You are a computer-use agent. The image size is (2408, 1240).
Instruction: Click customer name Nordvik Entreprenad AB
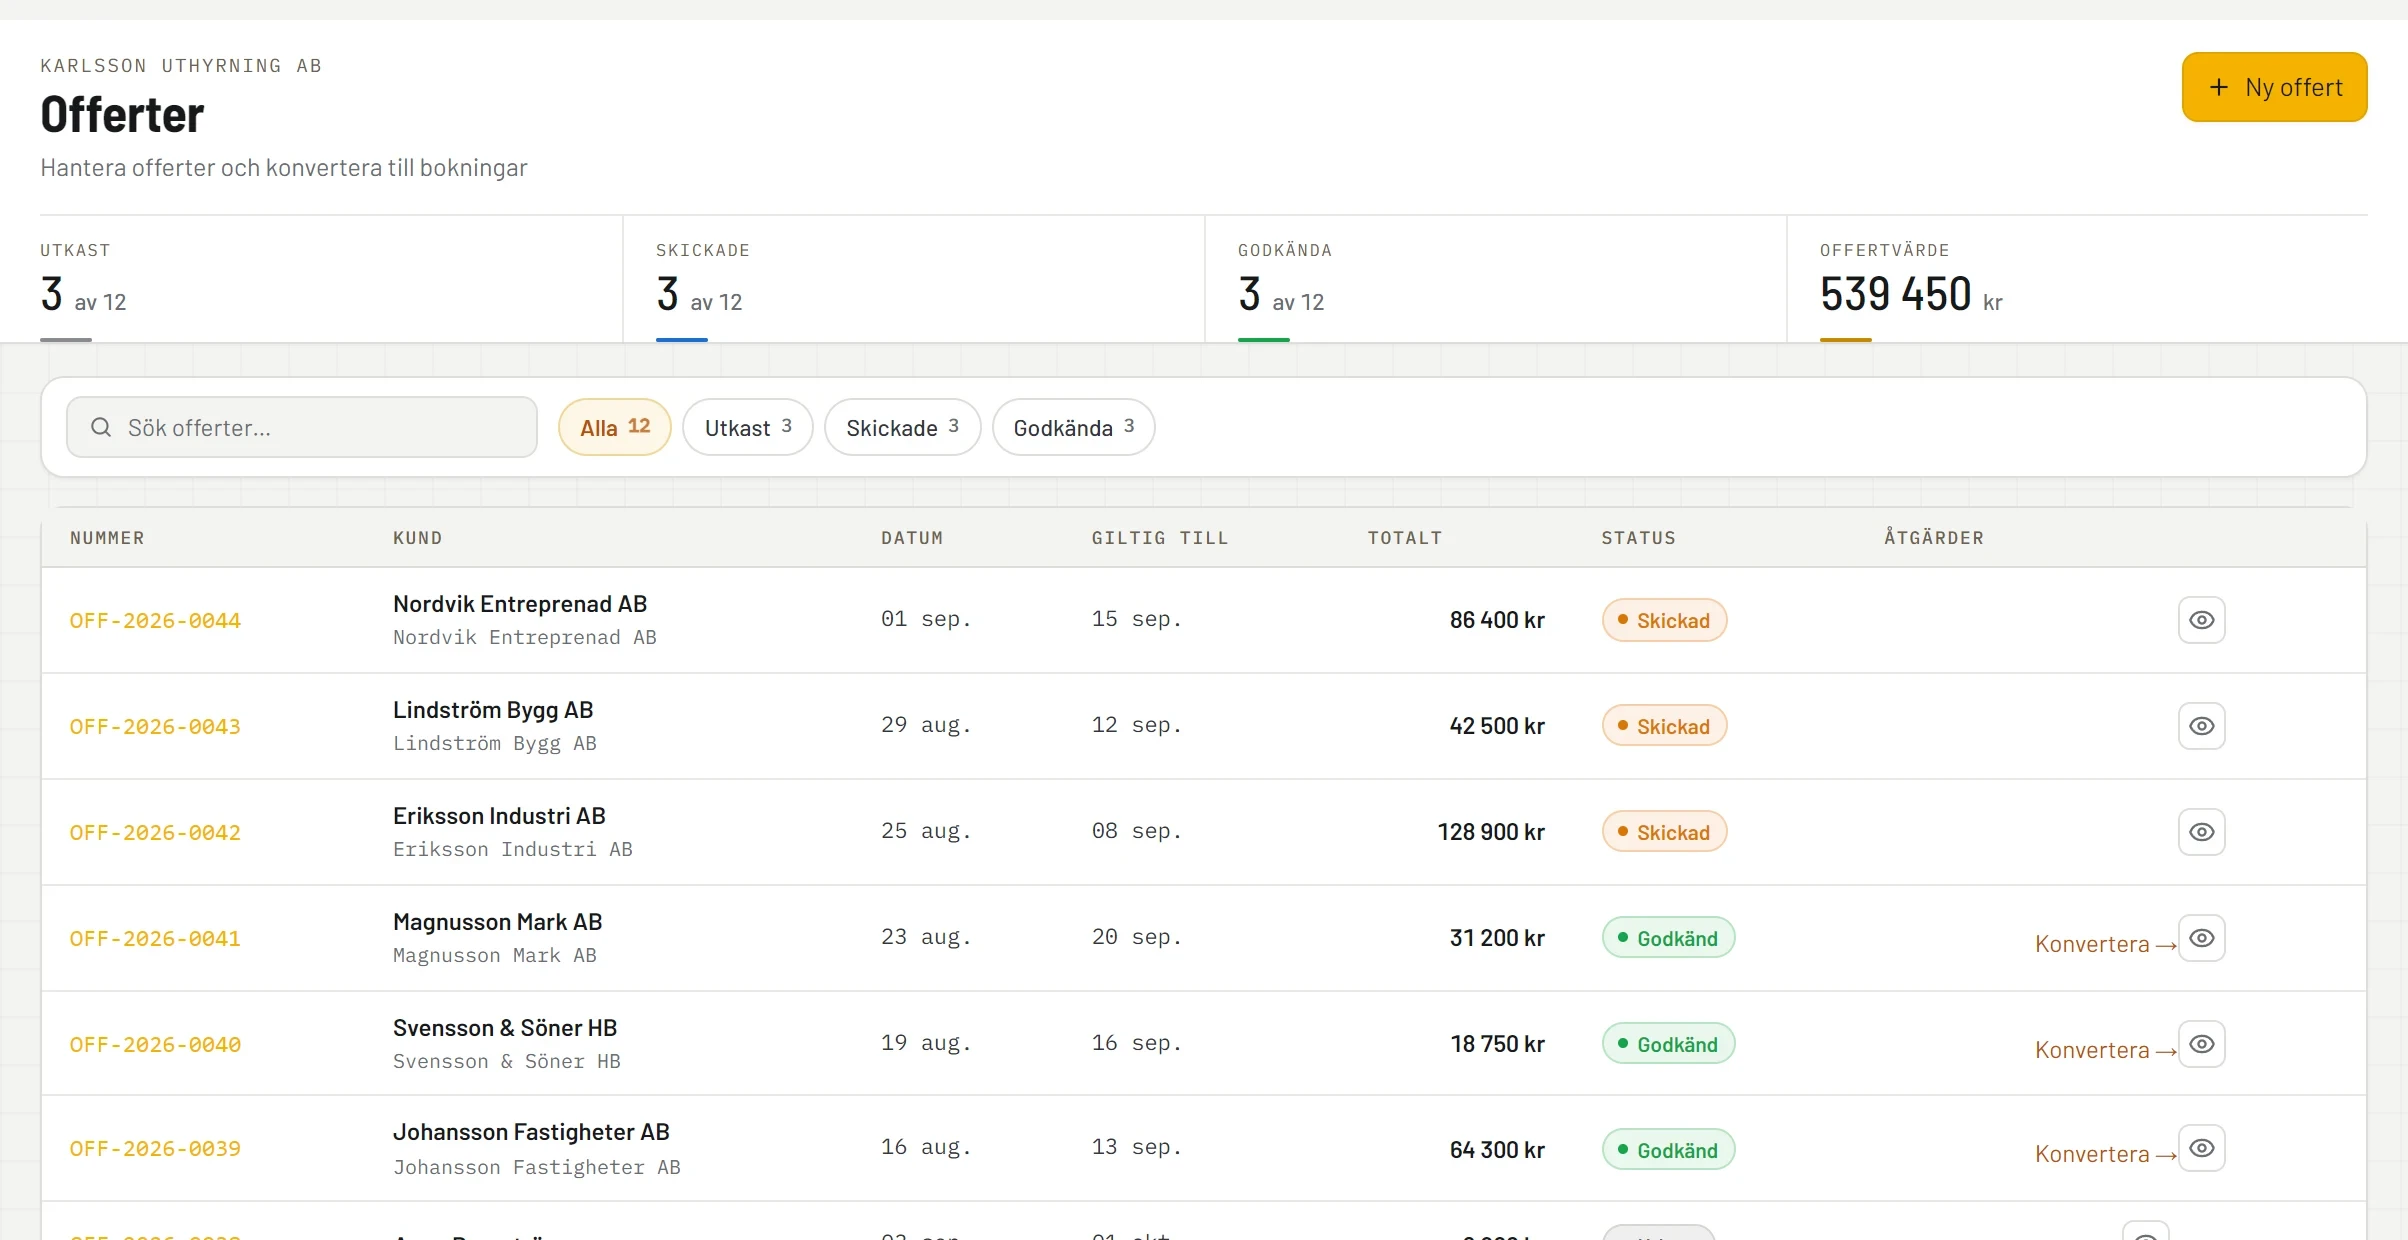point(520,604)
